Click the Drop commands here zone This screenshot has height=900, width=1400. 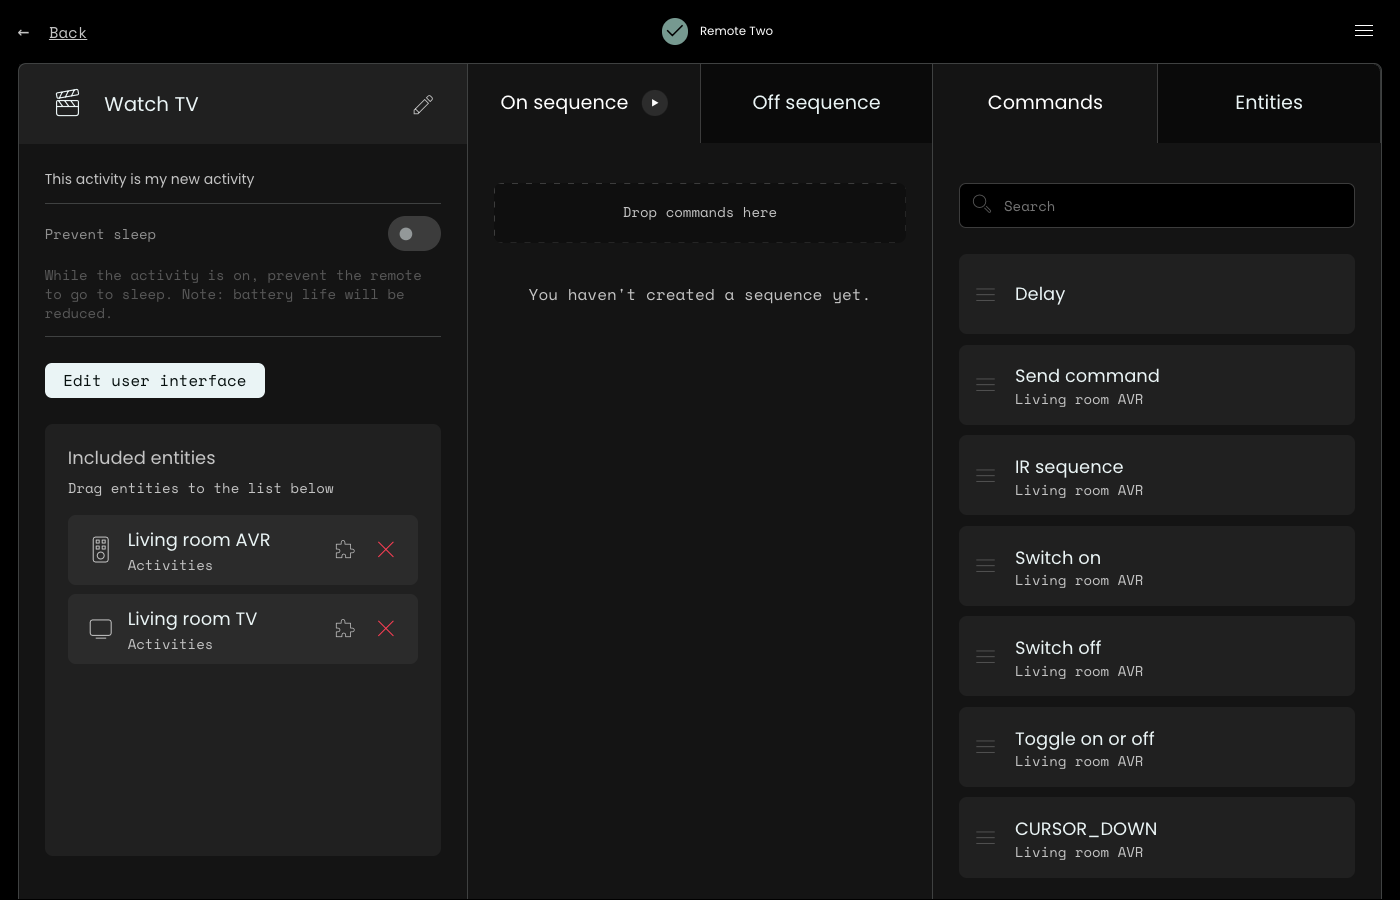pyautogui.click(x=700, y=213)
